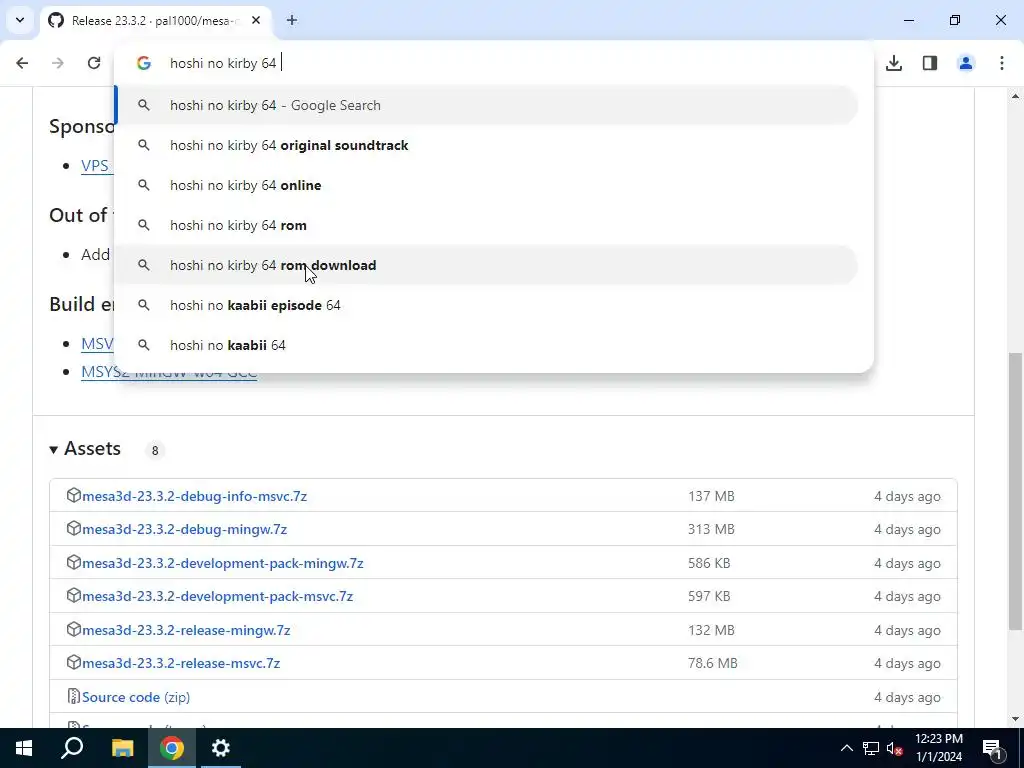Image resolution: width=1024 pixels, height=768 pixels.
Task: Go back with the browser back arrow
Action: [x=22, y=63]
